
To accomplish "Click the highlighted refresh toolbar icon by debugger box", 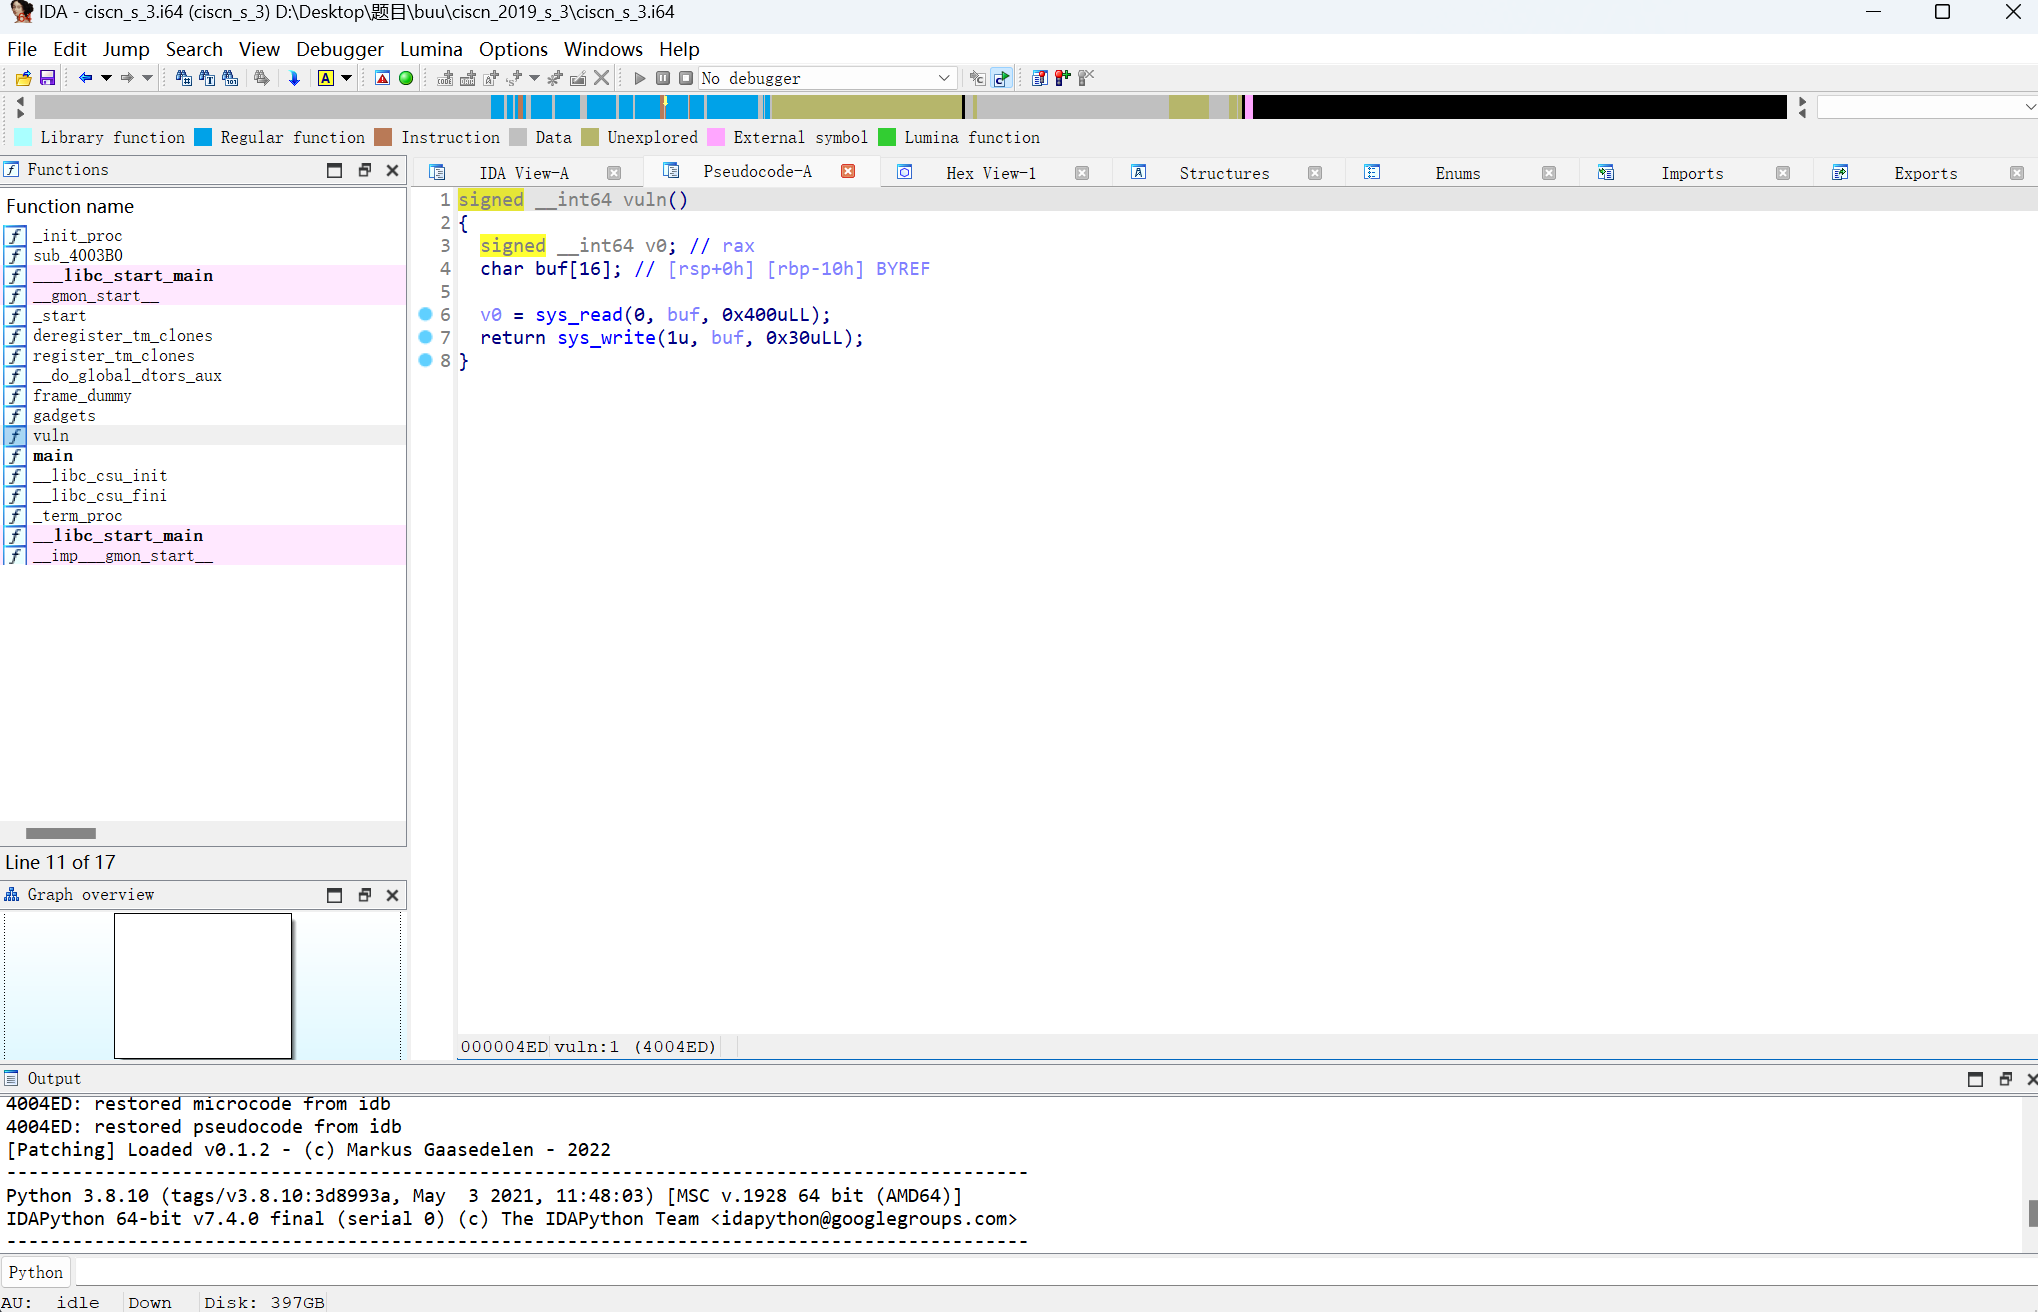I will point(1001,78).
